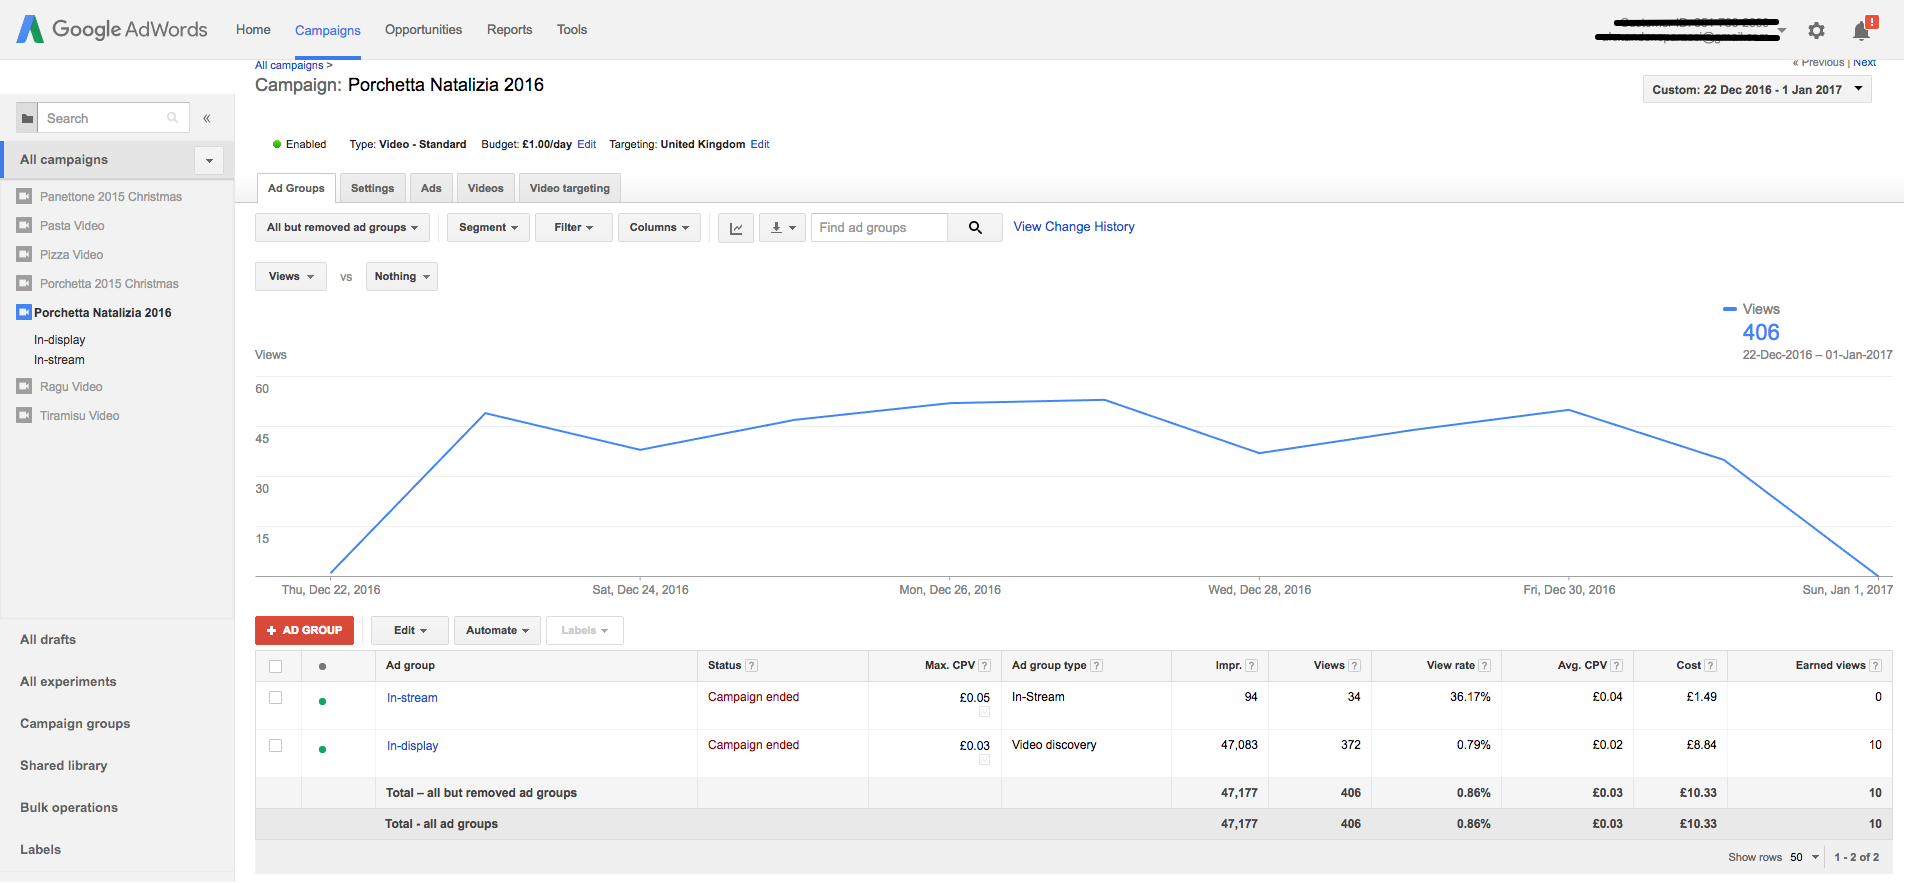Toggle the In-stream status green dot

[322, 701]
